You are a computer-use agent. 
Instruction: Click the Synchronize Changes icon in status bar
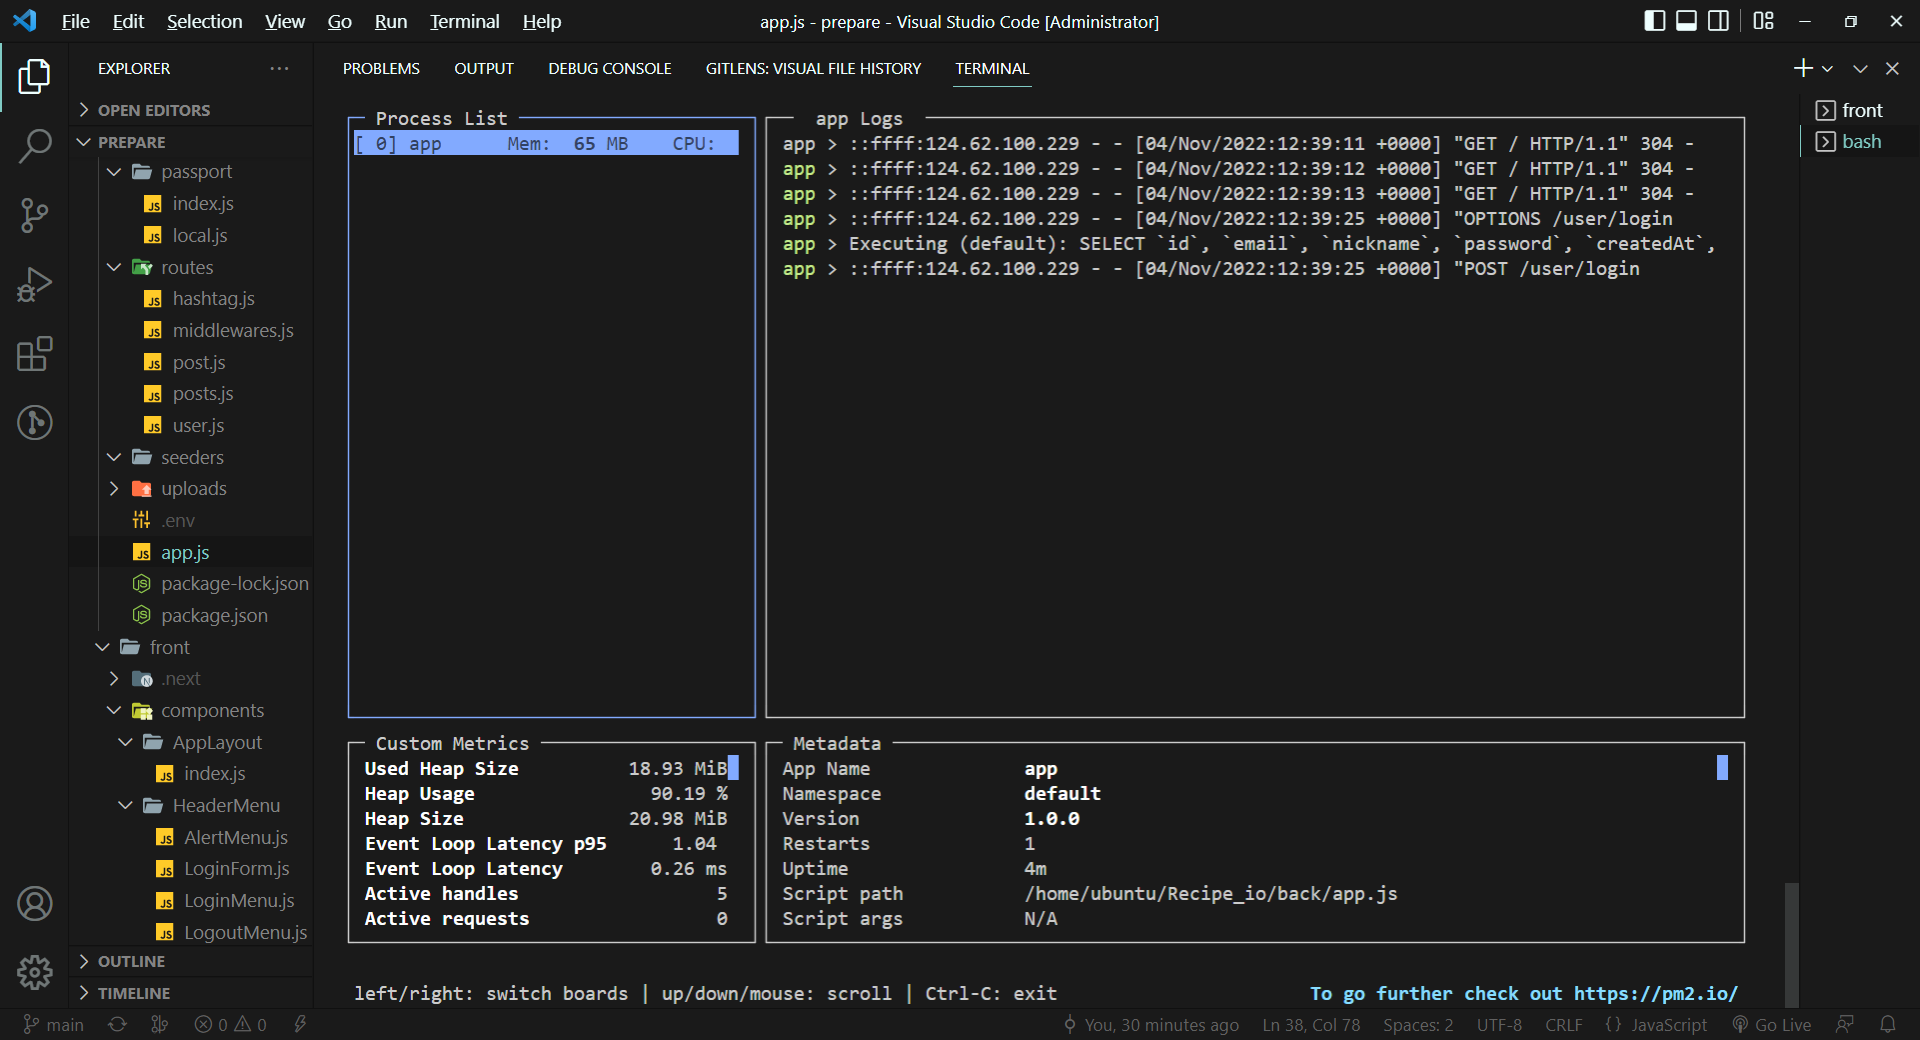pos(117,1025)
